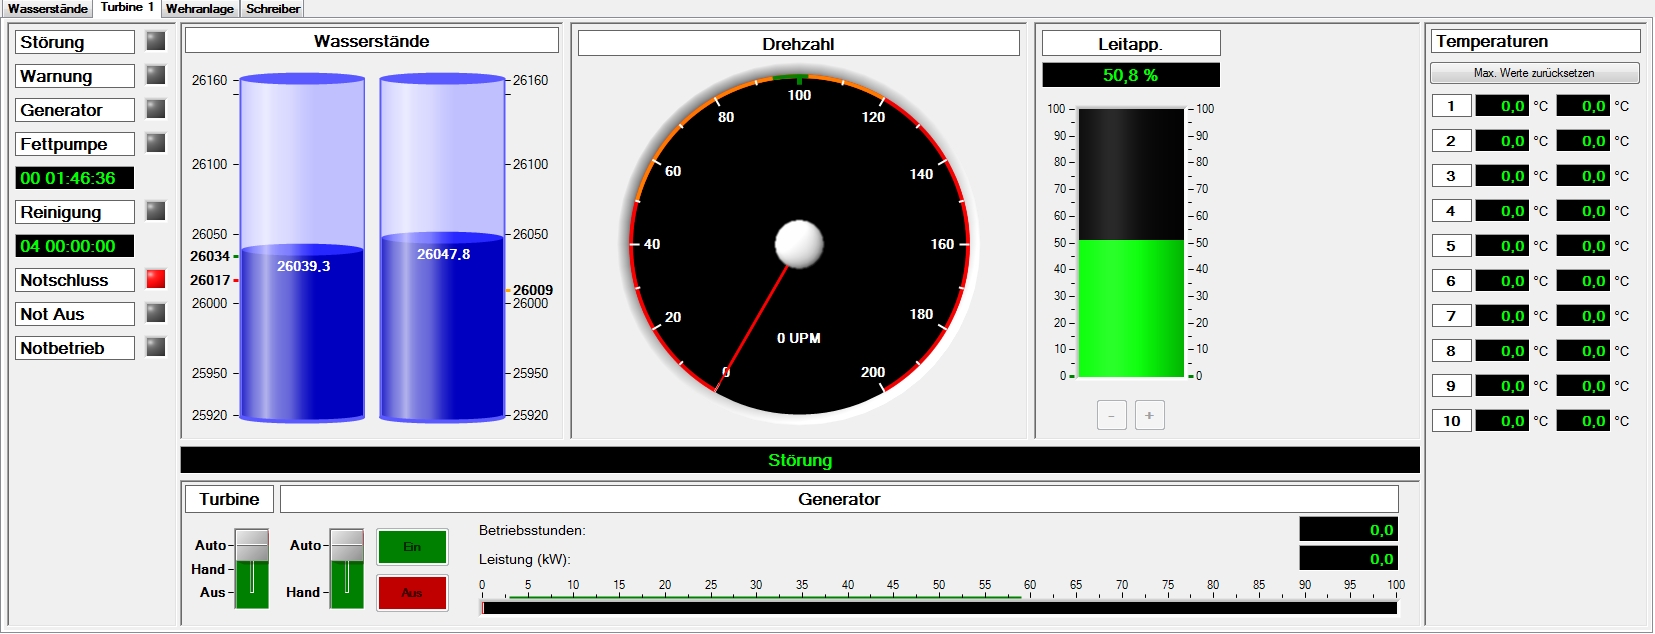Click the red Notschluss indicator light
The width and height of the screenshot is (1655, 634).
pos(155,279)
